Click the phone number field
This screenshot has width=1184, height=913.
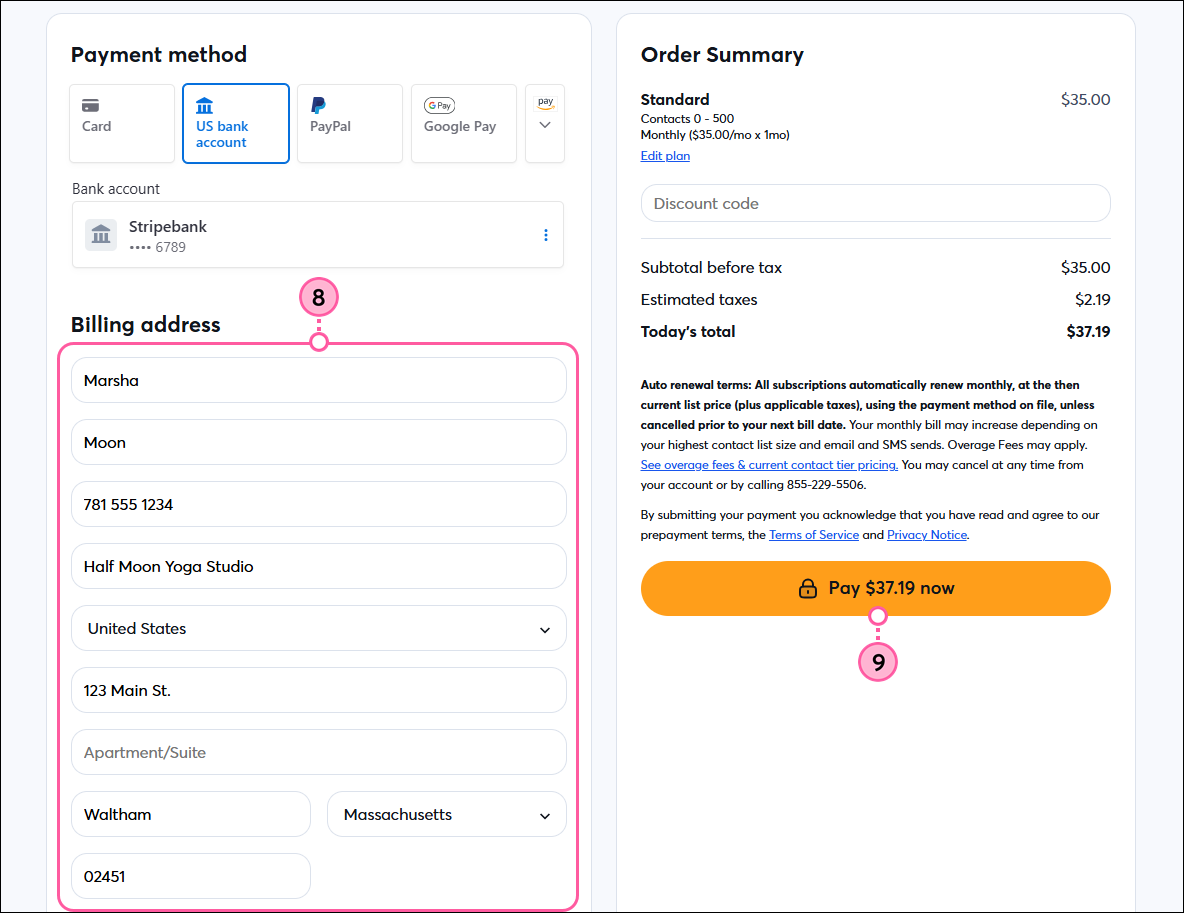point(318,504)
